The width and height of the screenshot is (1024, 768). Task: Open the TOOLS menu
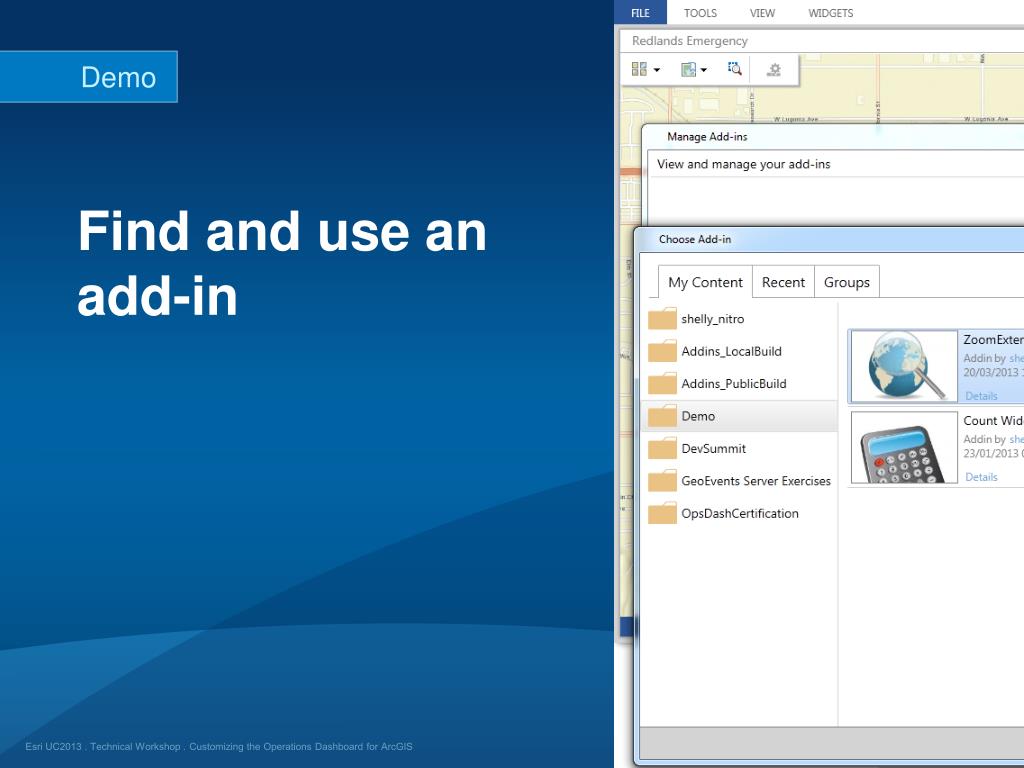point(700,13)
